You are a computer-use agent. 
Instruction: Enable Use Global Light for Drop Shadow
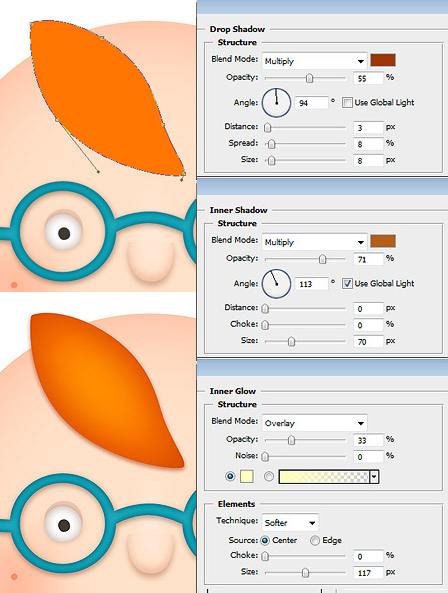click(x=347, y=102)
